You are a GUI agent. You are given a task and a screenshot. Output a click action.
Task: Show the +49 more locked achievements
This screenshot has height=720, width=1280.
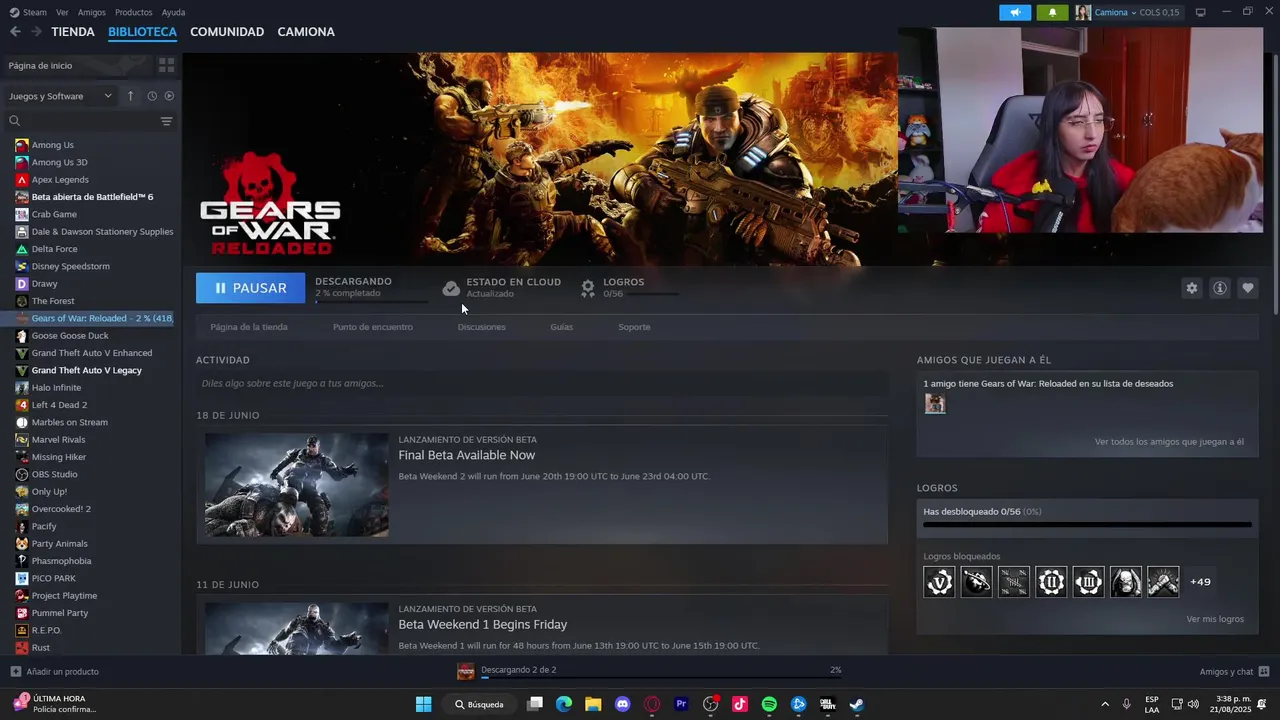coord(1200,582)
